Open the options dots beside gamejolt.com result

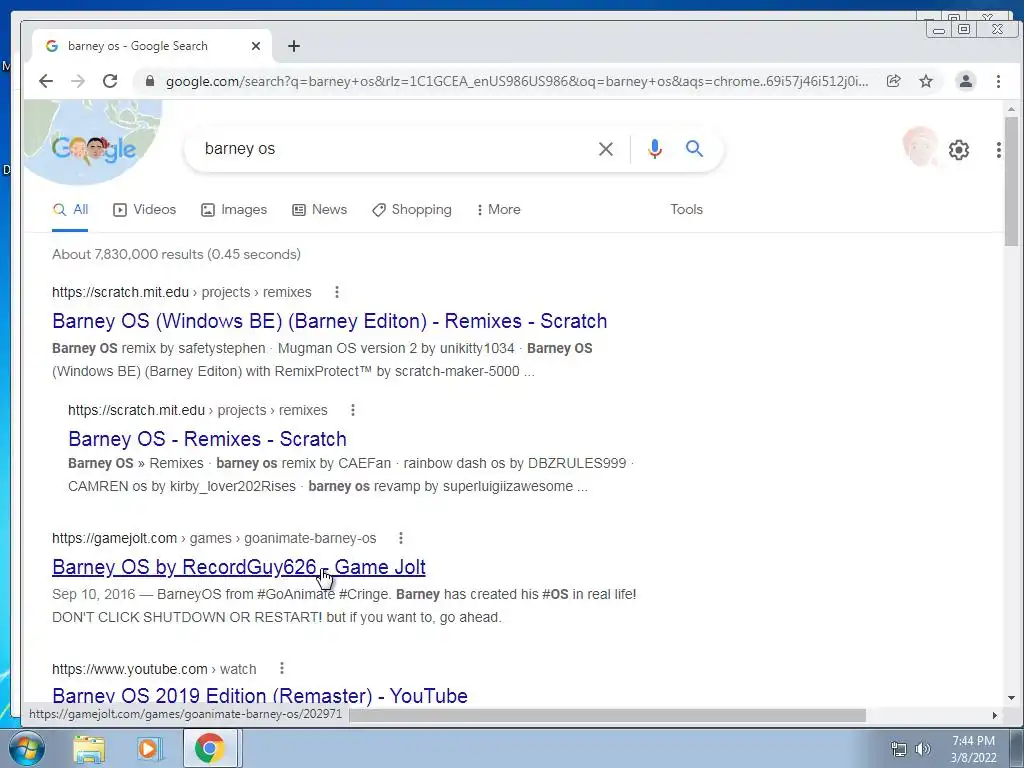pyautogui.click(x=401, y=538)
